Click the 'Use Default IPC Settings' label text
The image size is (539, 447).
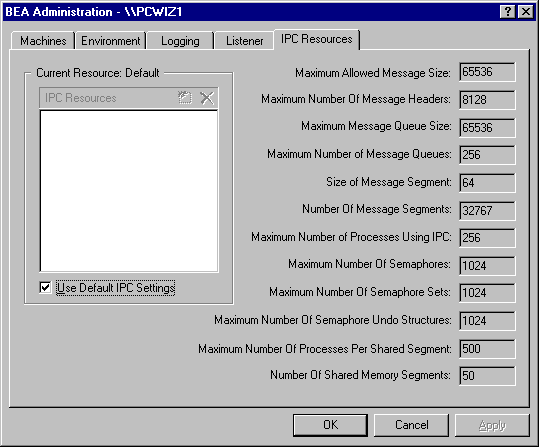pos(116,288)
